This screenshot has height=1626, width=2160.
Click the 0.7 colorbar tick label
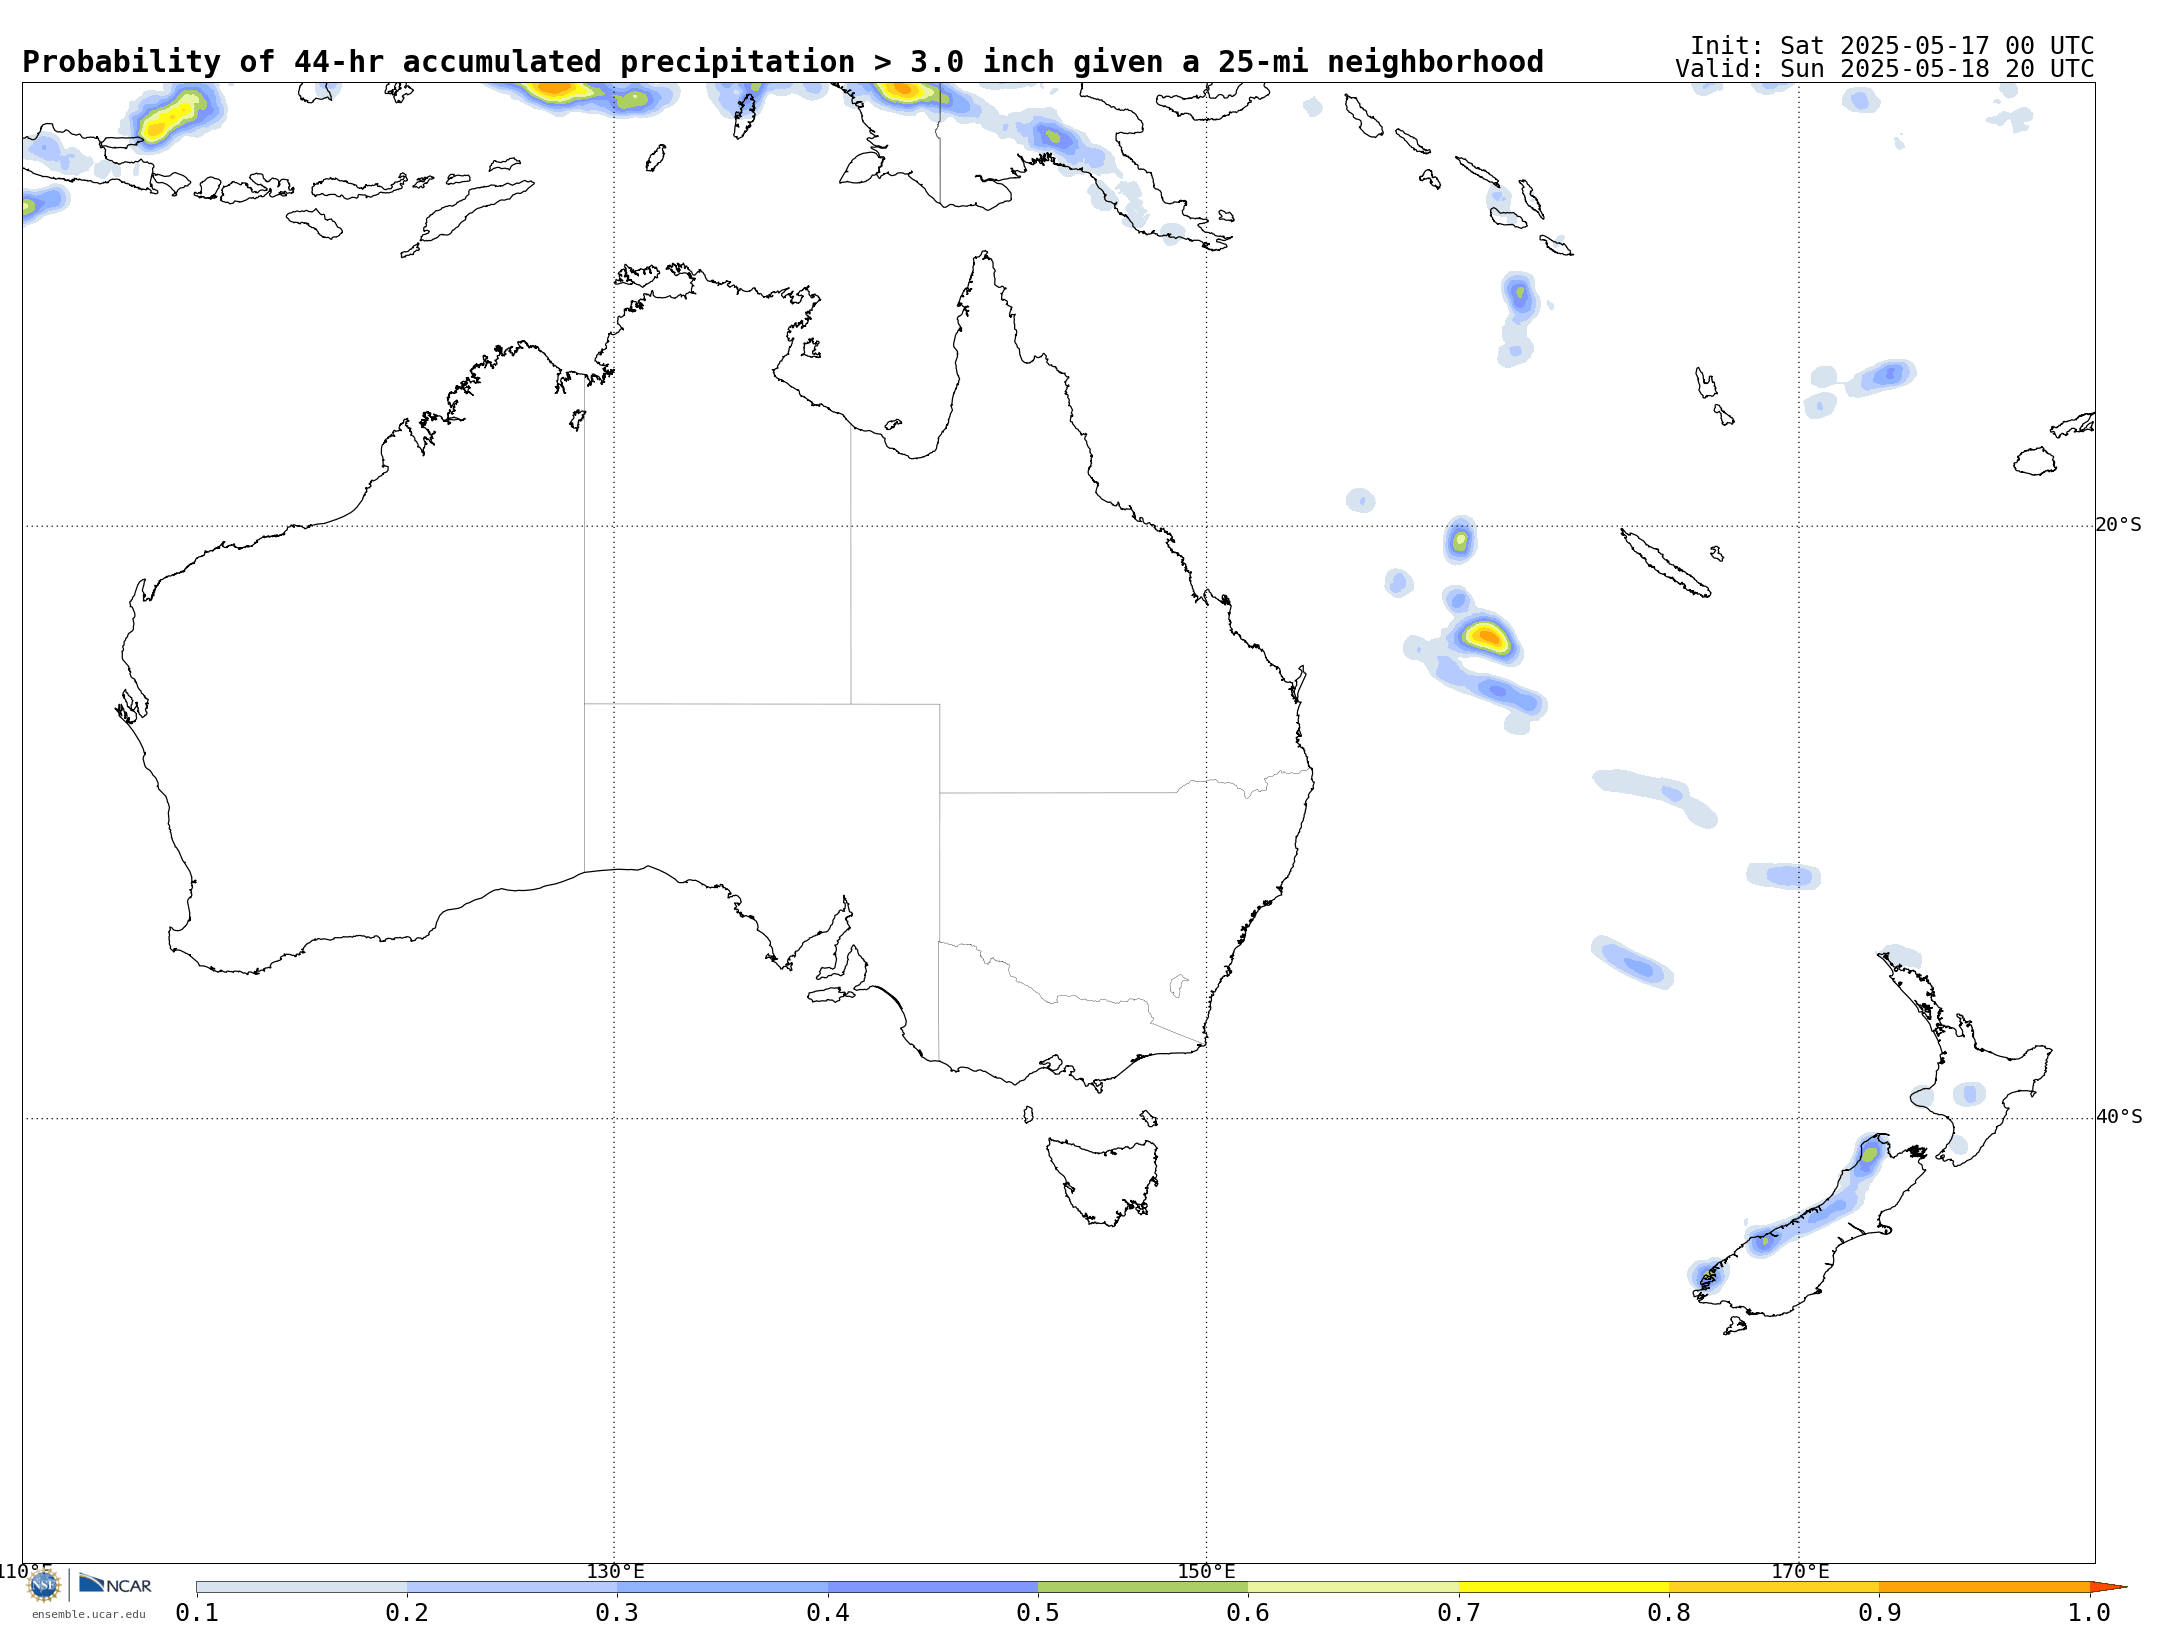[x=1459, y=1613]
